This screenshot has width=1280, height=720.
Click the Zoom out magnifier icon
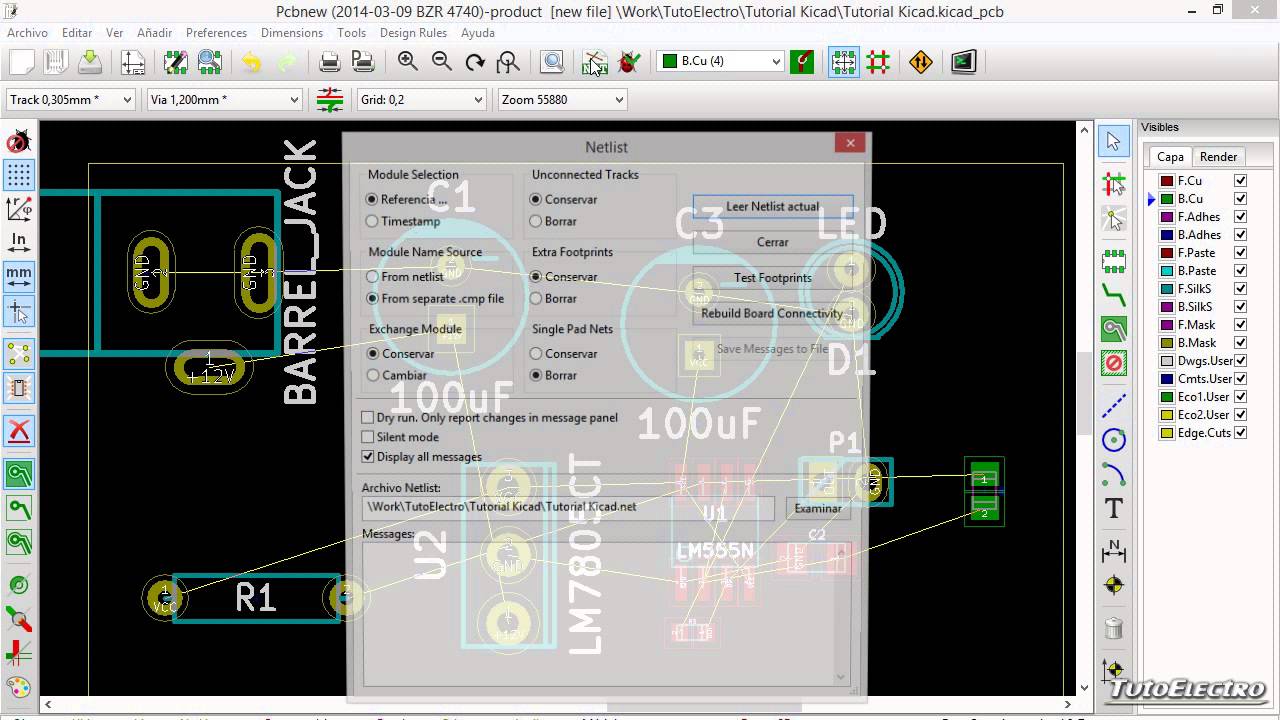click(442, 62)
